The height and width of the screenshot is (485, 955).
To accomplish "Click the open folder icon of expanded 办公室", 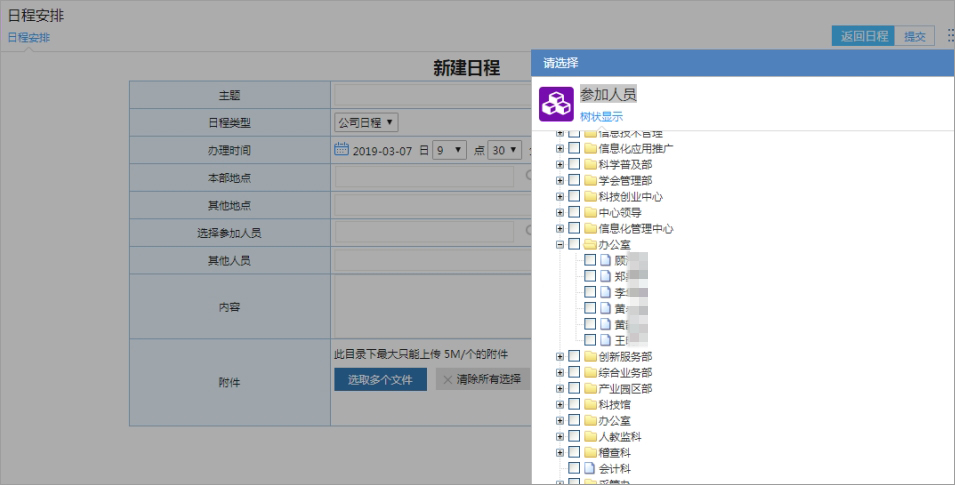I will 590,244.
